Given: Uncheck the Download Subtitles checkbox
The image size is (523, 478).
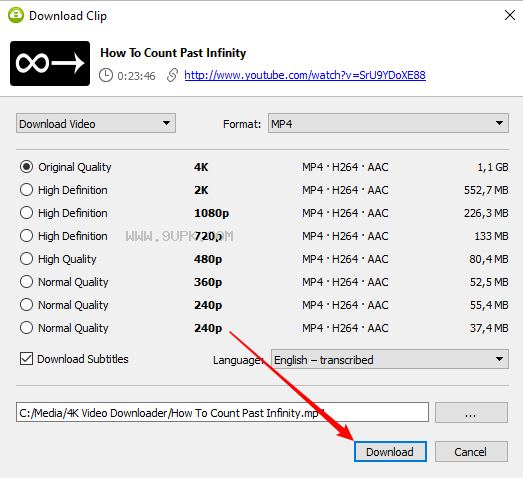Looking at the screenshot, I should (x=26, y=359).
